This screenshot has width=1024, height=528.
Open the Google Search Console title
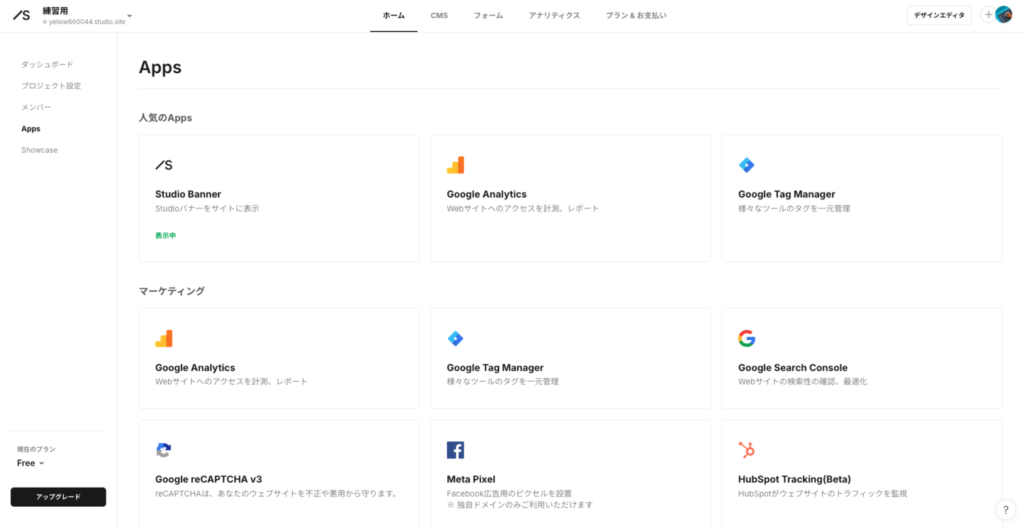click(793, 368)
